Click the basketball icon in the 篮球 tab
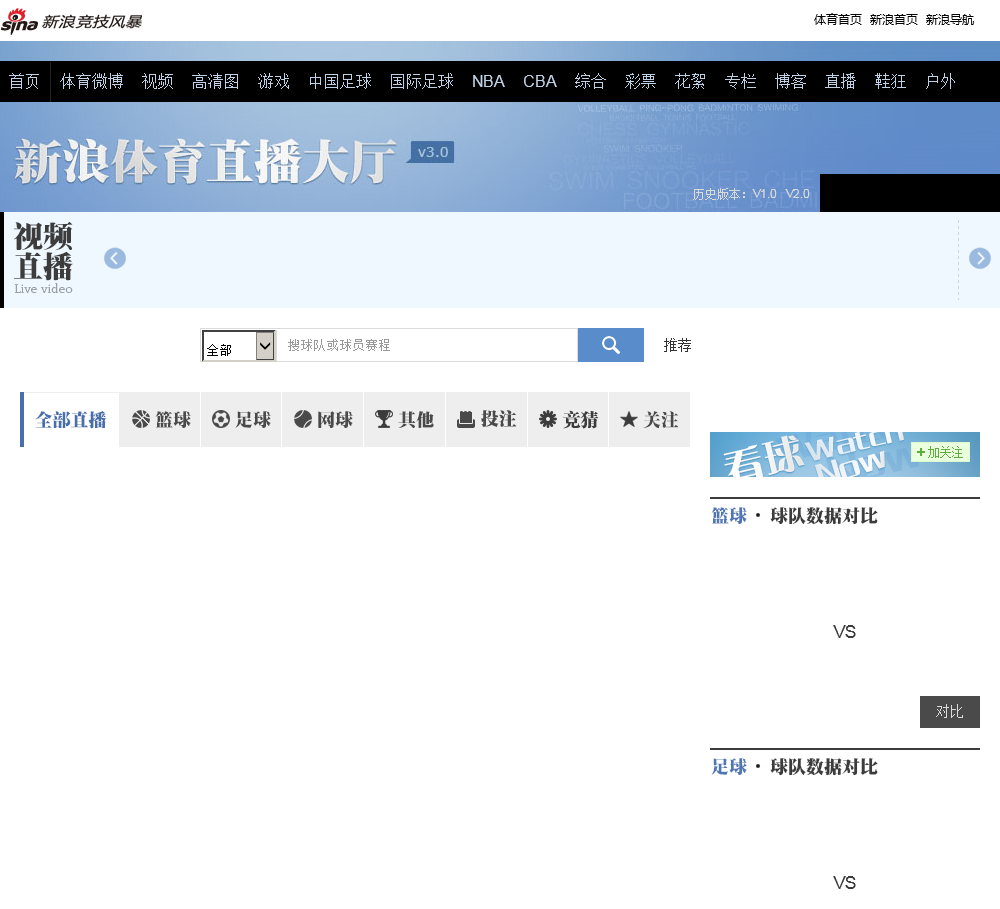The image size is (1000, 909). [140, 419]
